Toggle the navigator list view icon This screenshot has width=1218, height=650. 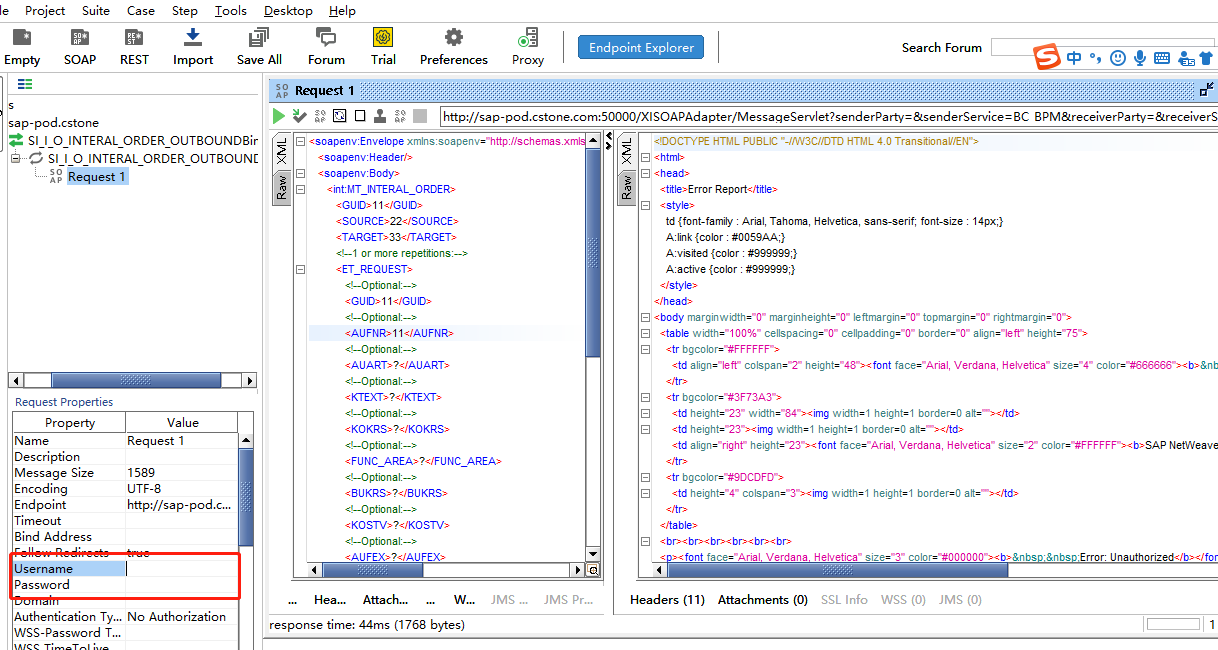click(x=25, y=84)
